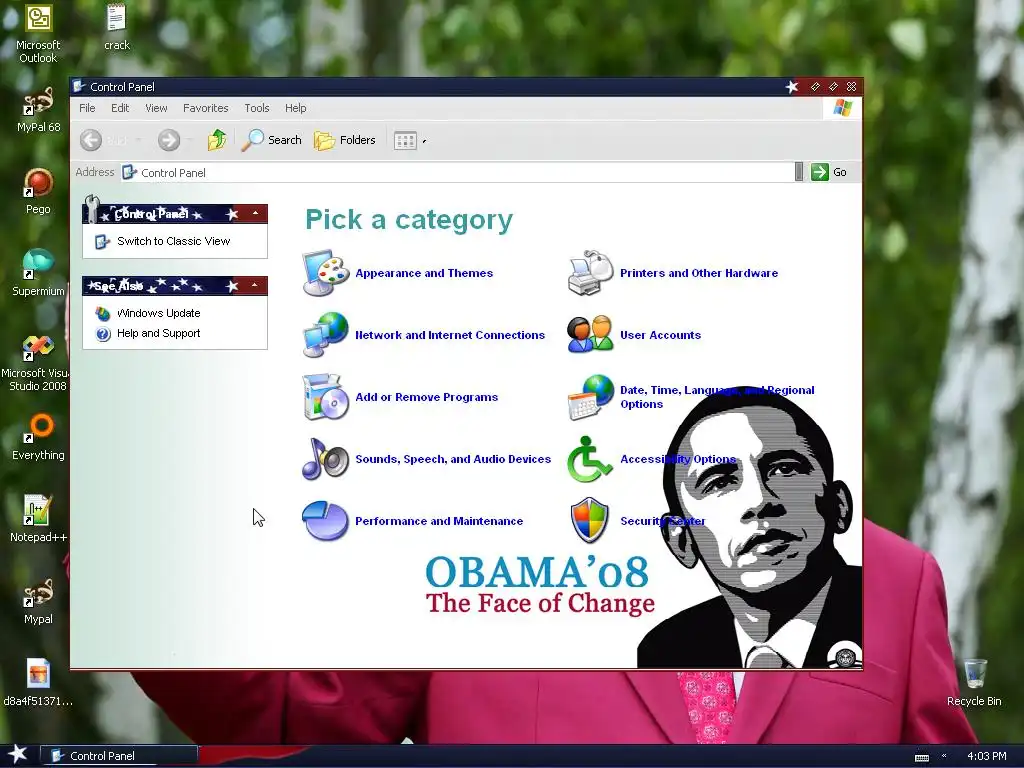Select the Everything desktop shortcut

coord(38,437)
